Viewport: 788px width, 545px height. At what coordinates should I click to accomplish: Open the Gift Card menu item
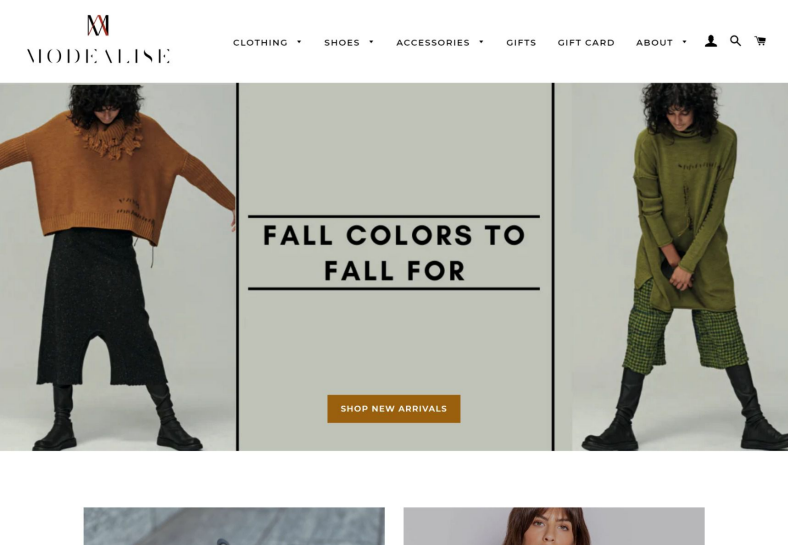(x=586, y=43)
